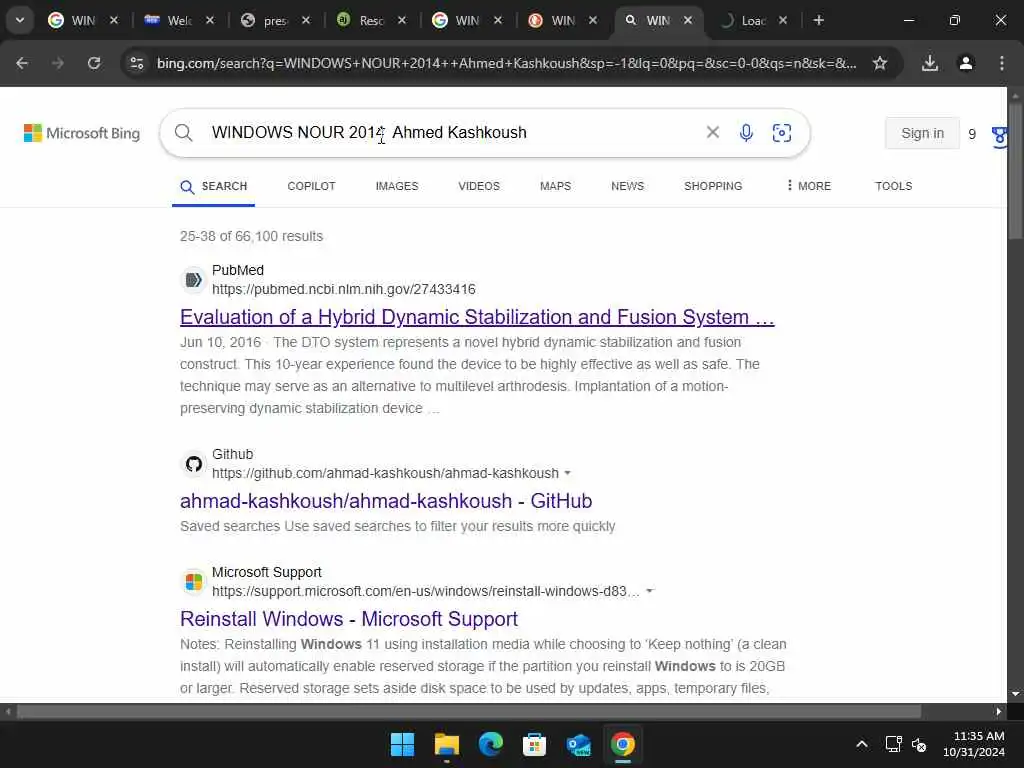The image size is (1024, 768).
Task: Click the vertical scrollbar down arrow
Action: click(x=1015, y=694)
